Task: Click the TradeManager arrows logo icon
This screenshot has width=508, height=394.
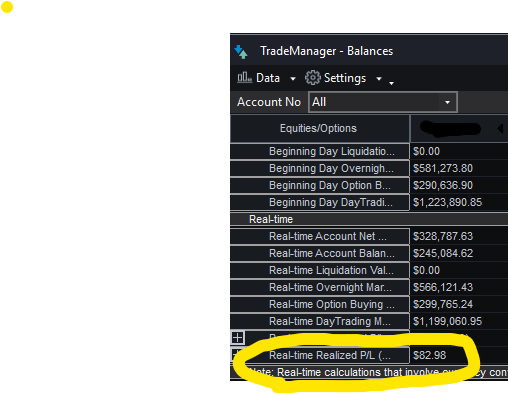Action: tap(241, 52)
